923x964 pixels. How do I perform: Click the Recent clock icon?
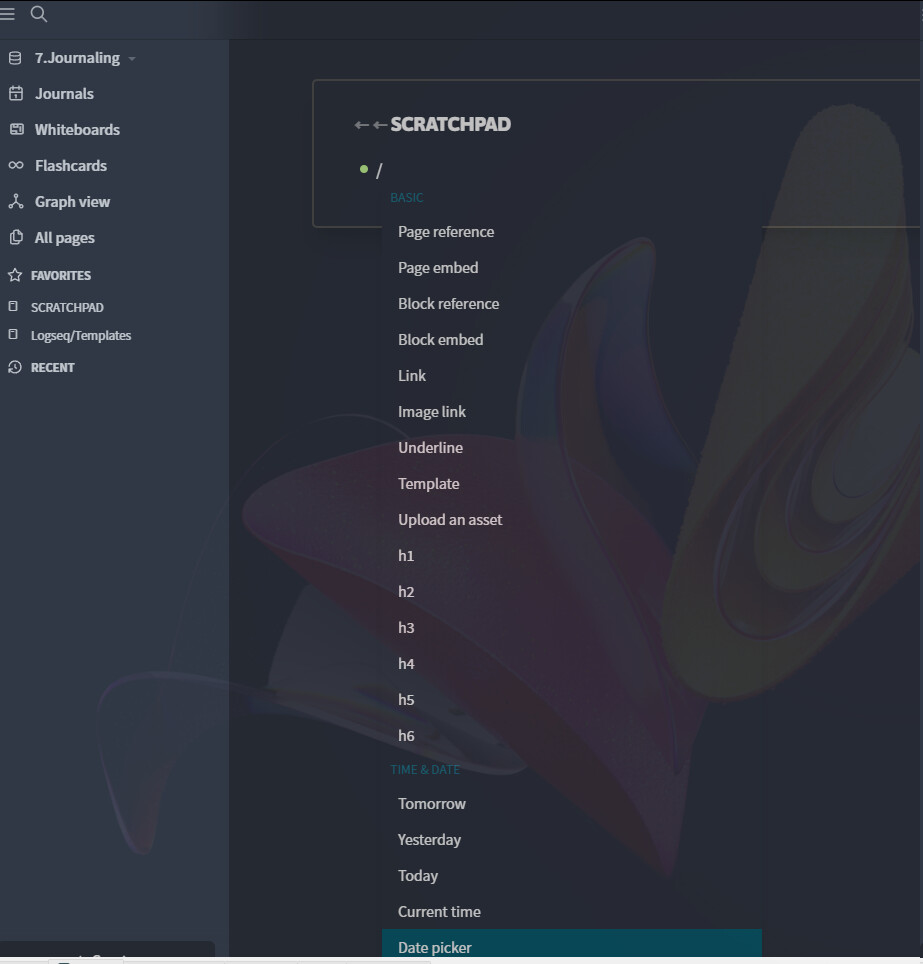(x=15, y=367)
